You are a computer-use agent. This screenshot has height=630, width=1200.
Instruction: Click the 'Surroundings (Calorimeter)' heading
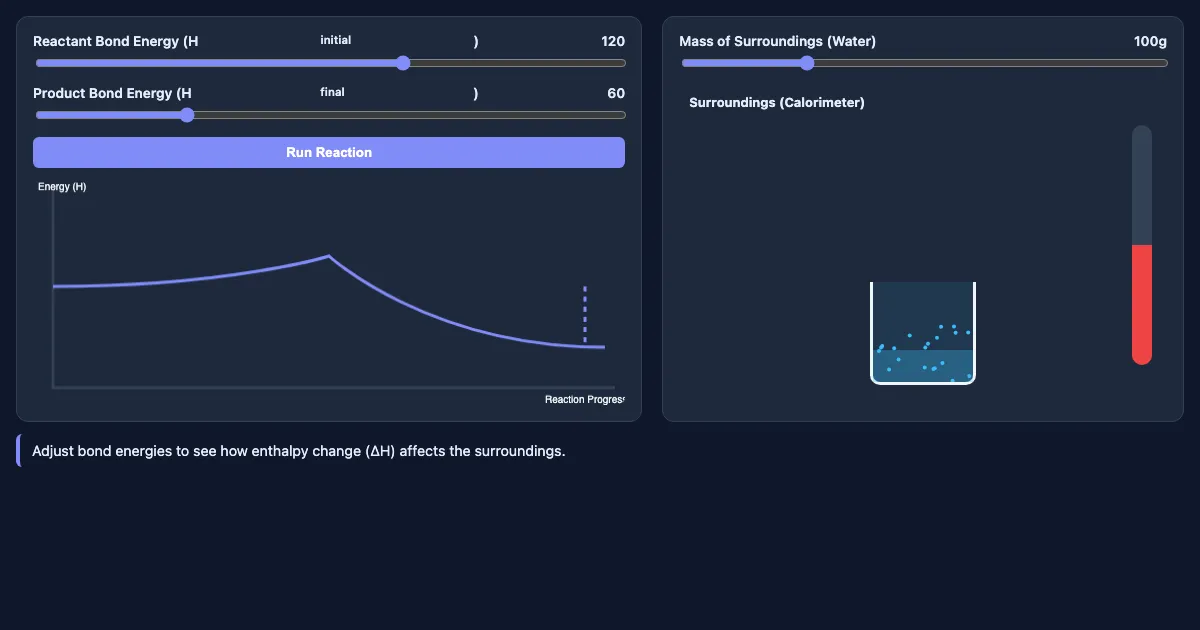pyautogui.click(x=777, y=102)
